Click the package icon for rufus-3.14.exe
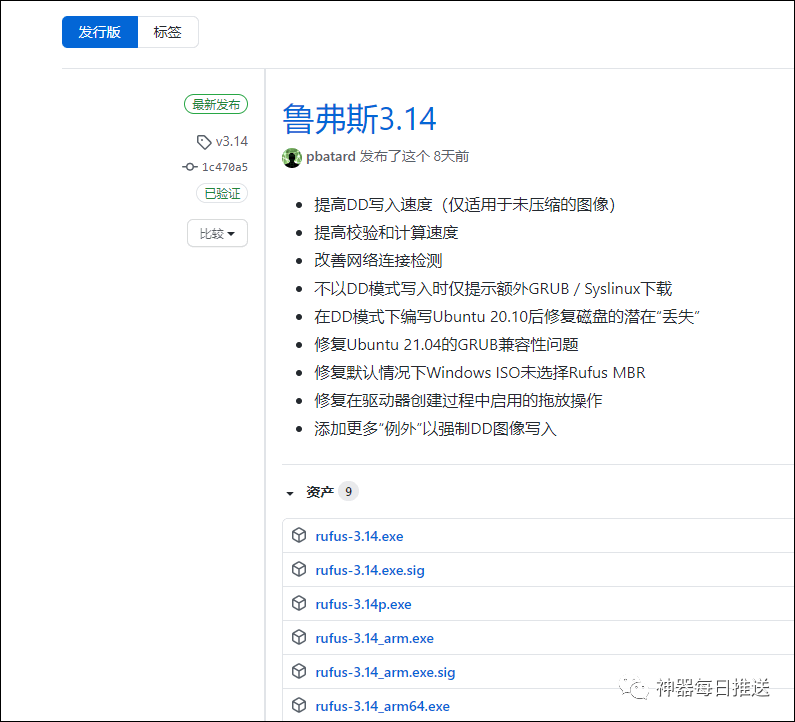Screen dimensions: 795x722 pyautogui.click(x=299, y=535)
